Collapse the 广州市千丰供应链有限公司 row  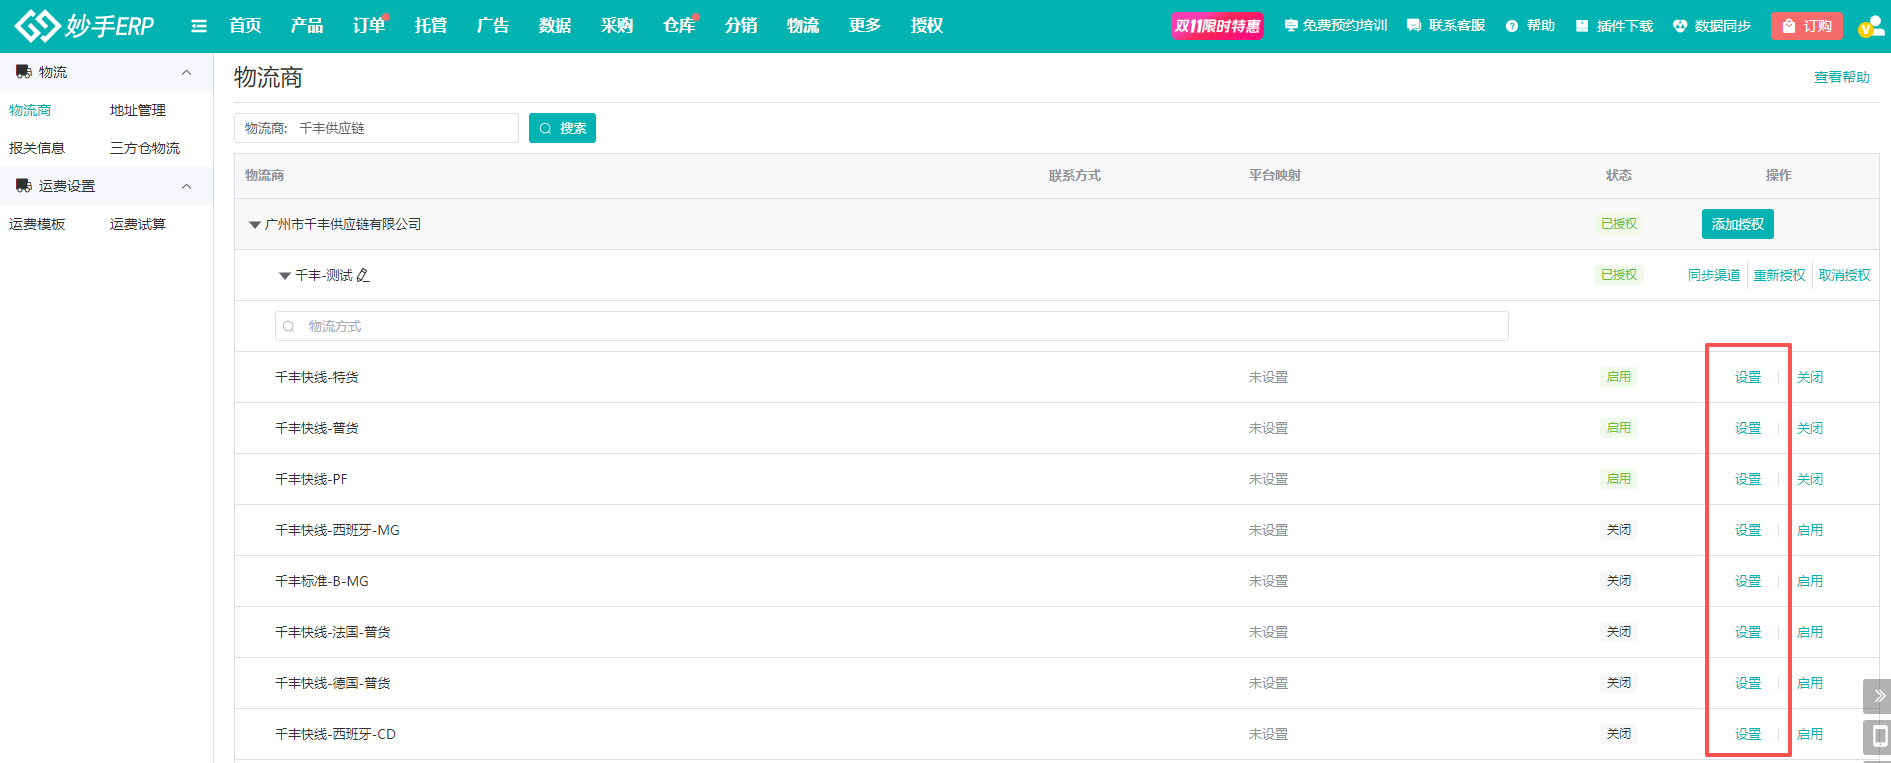(x=255, y=225)
